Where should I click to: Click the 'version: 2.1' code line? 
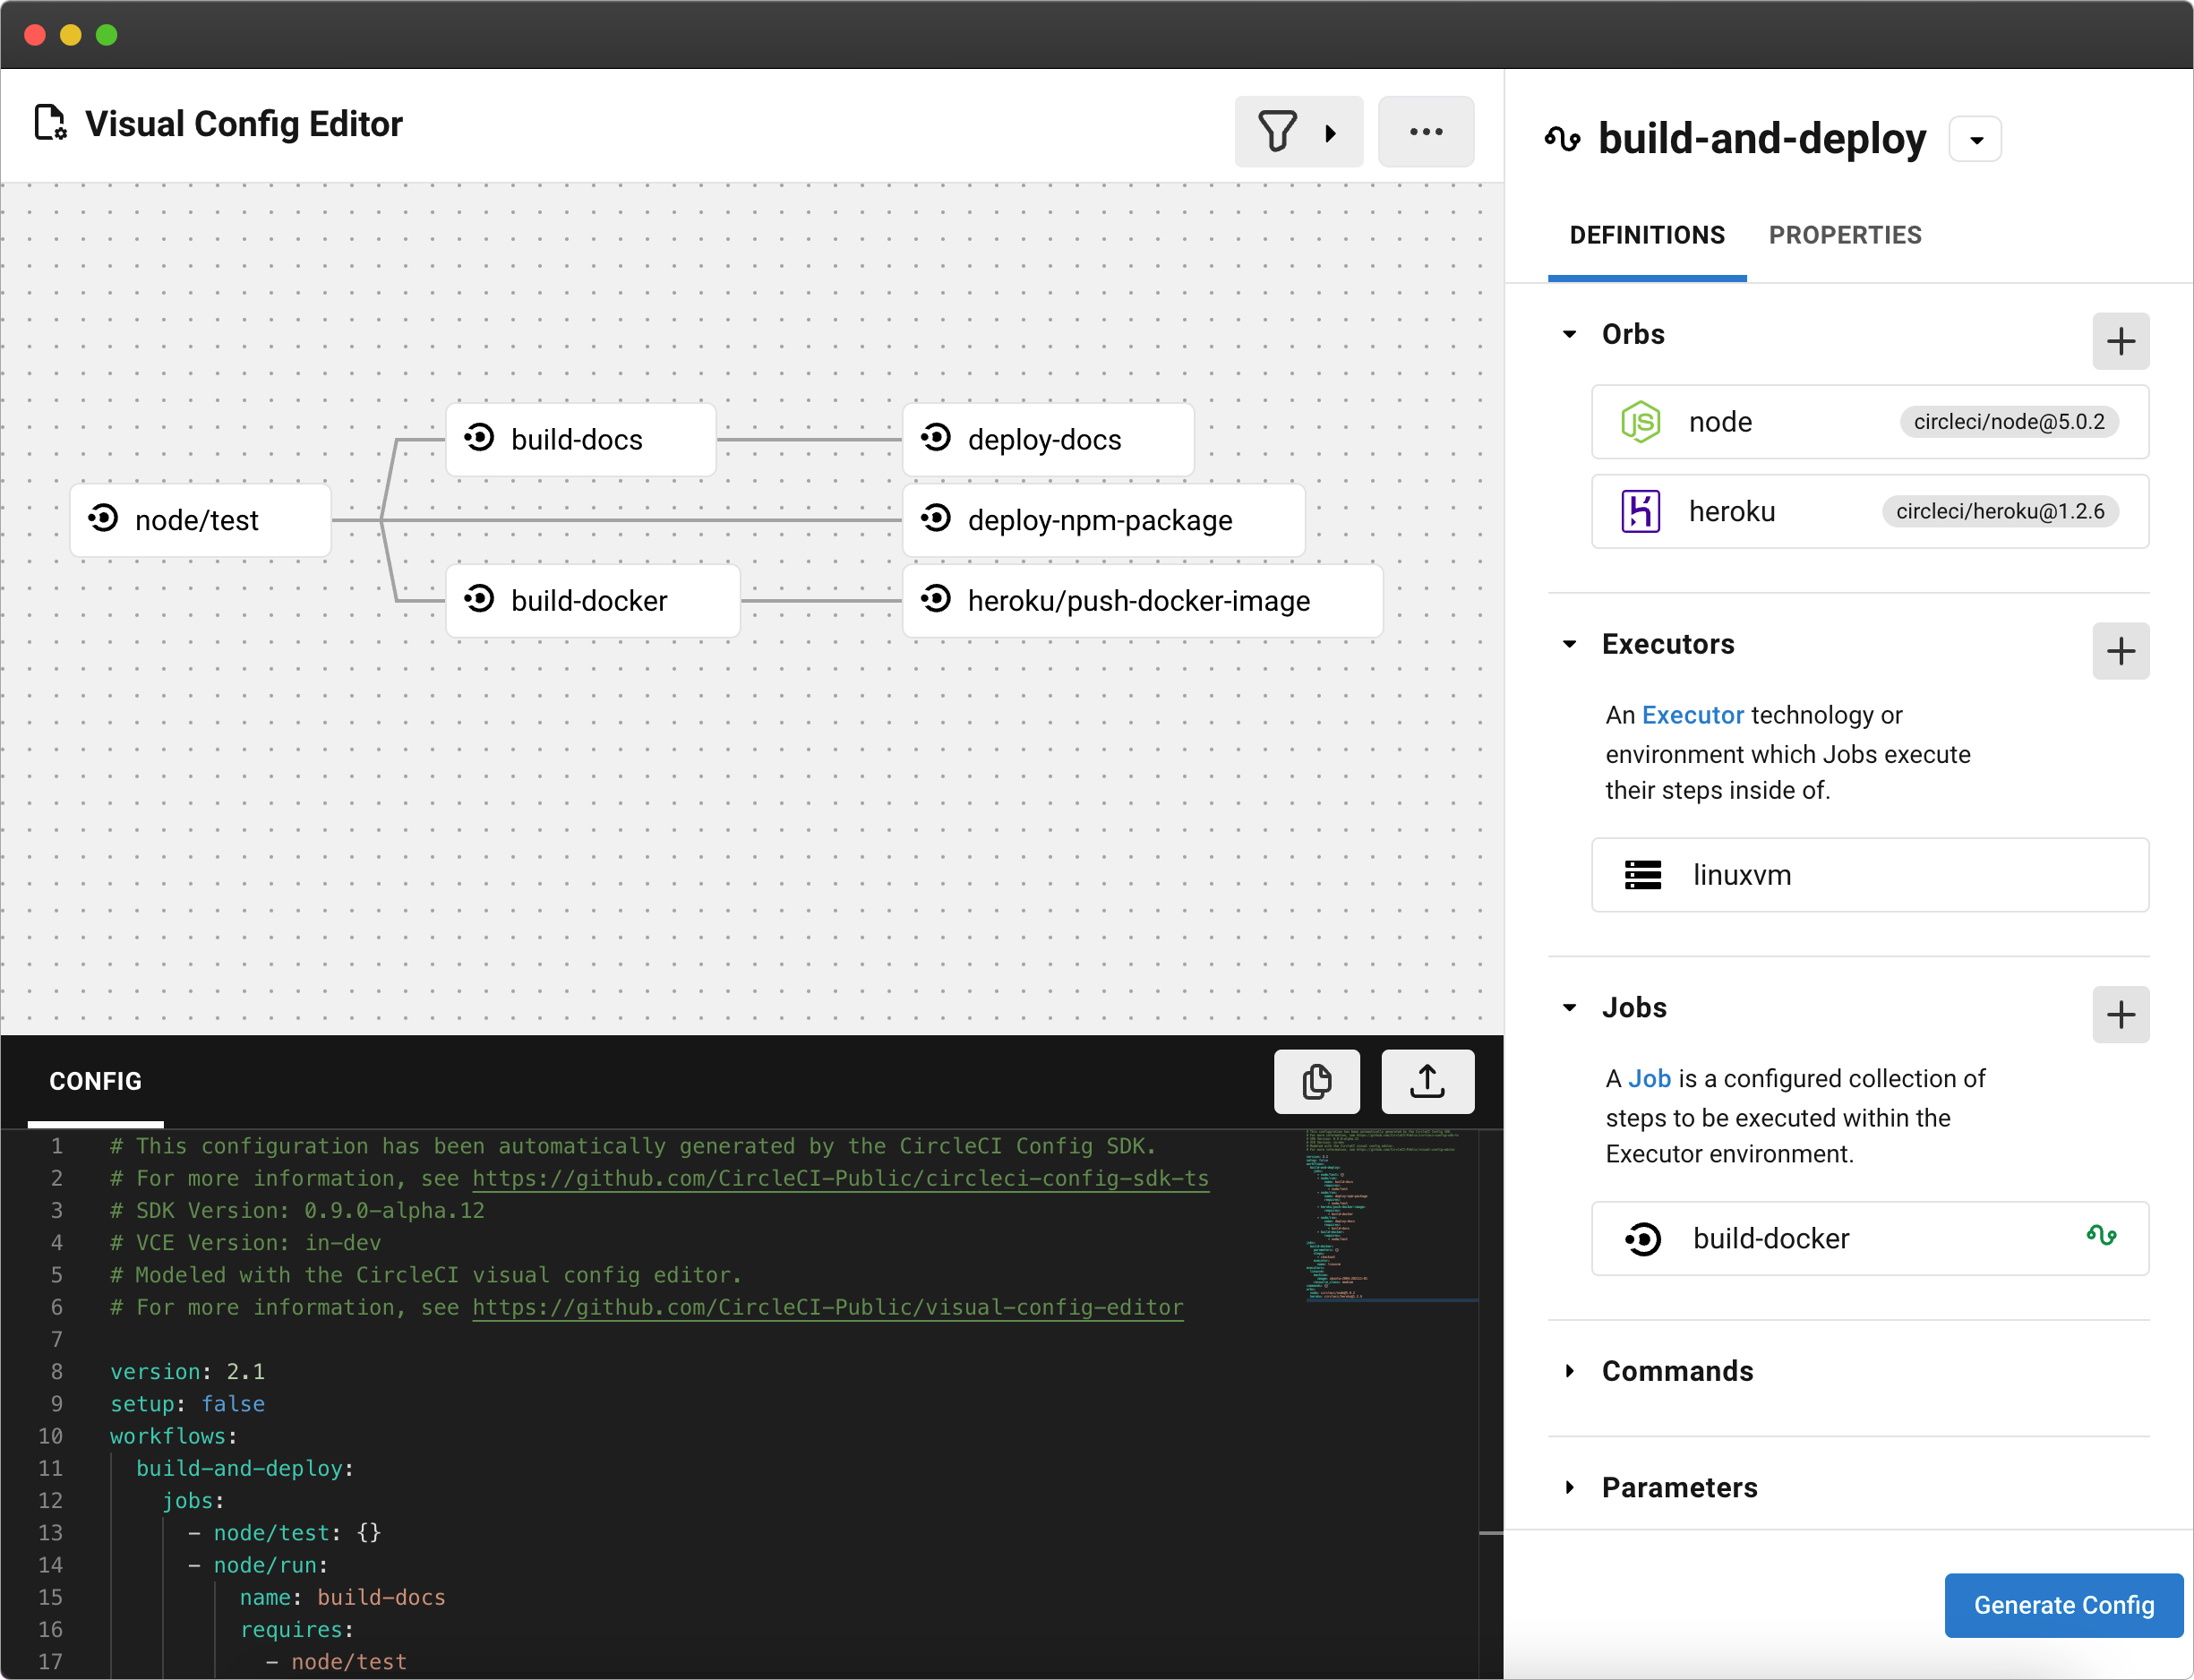[x=187, y=1371]
